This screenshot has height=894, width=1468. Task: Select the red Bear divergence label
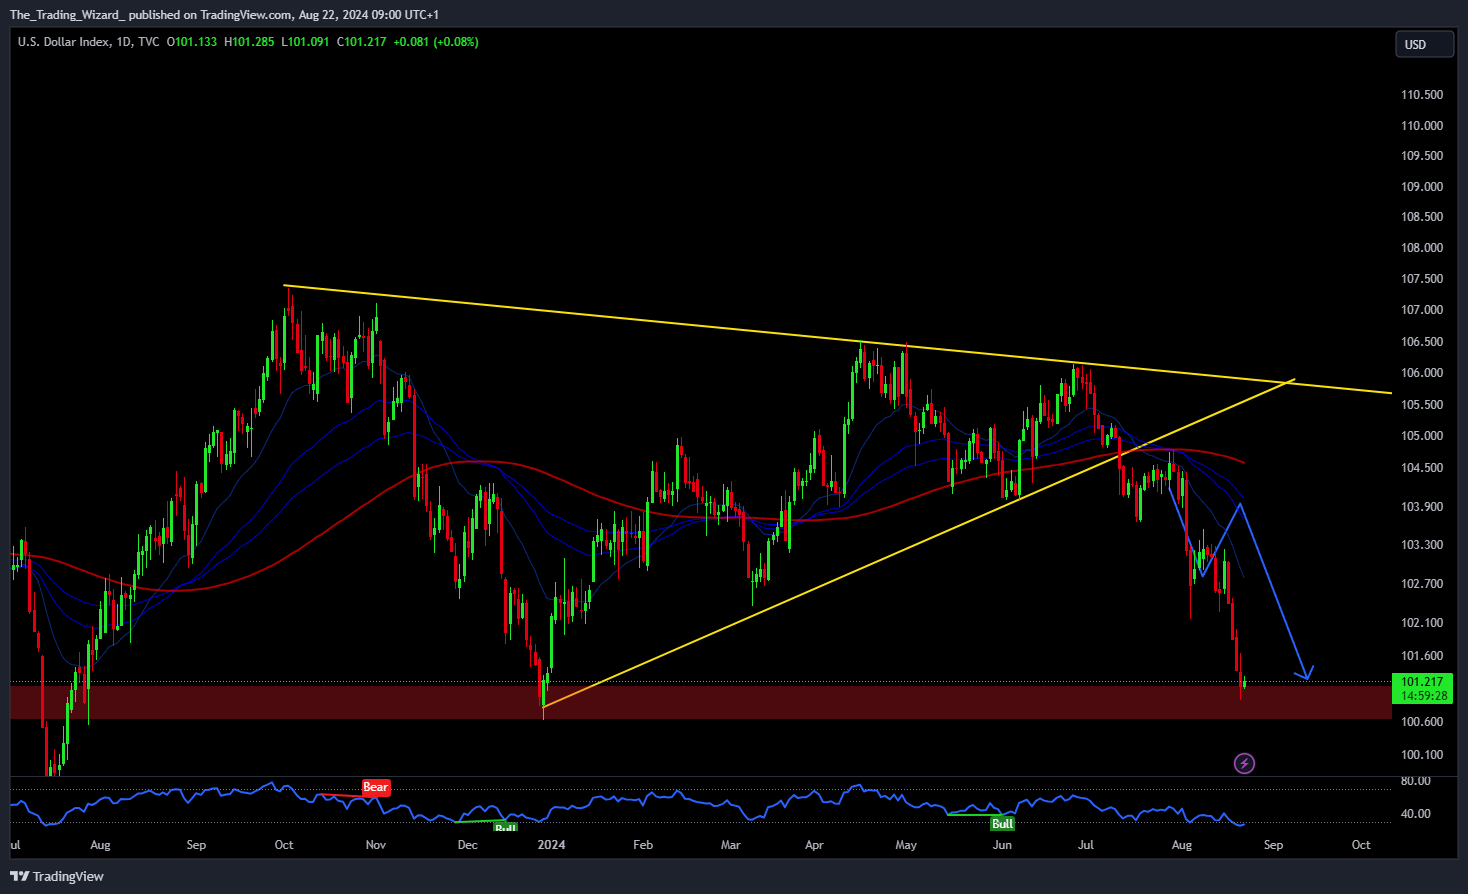(375, 788)
